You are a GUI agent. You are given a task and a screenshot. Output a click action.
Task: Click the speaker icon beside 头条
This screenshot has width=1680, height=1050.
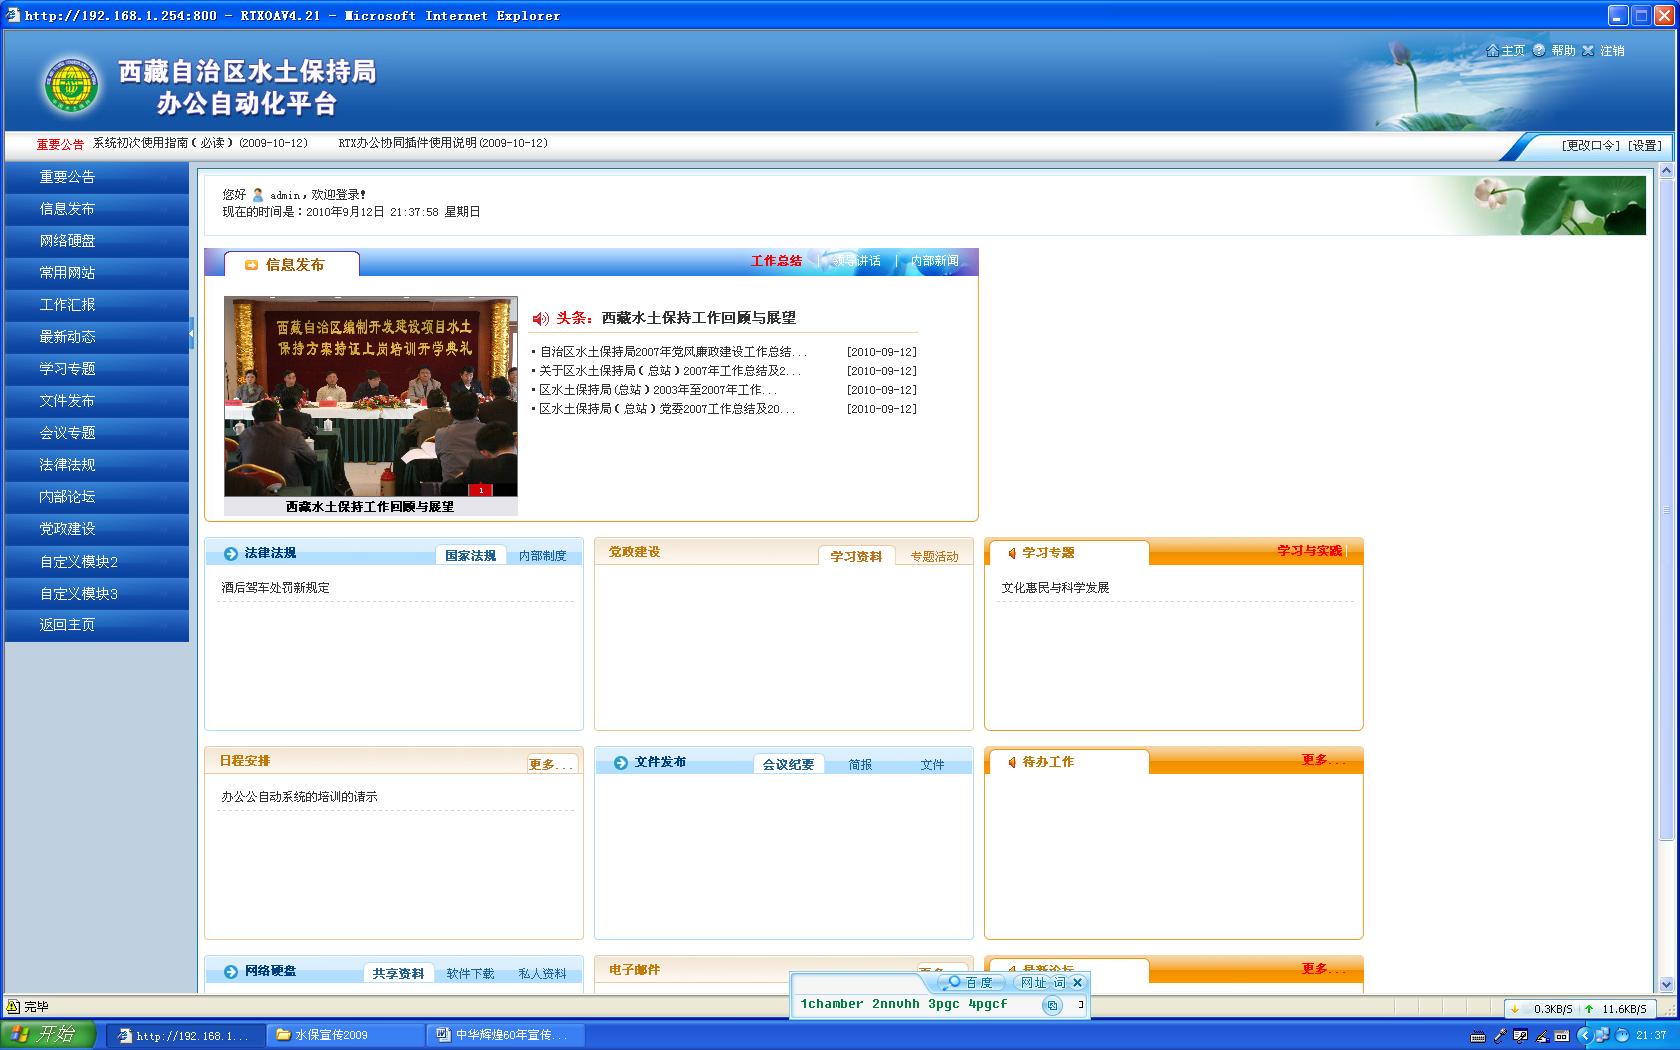(x=541, y=318)
